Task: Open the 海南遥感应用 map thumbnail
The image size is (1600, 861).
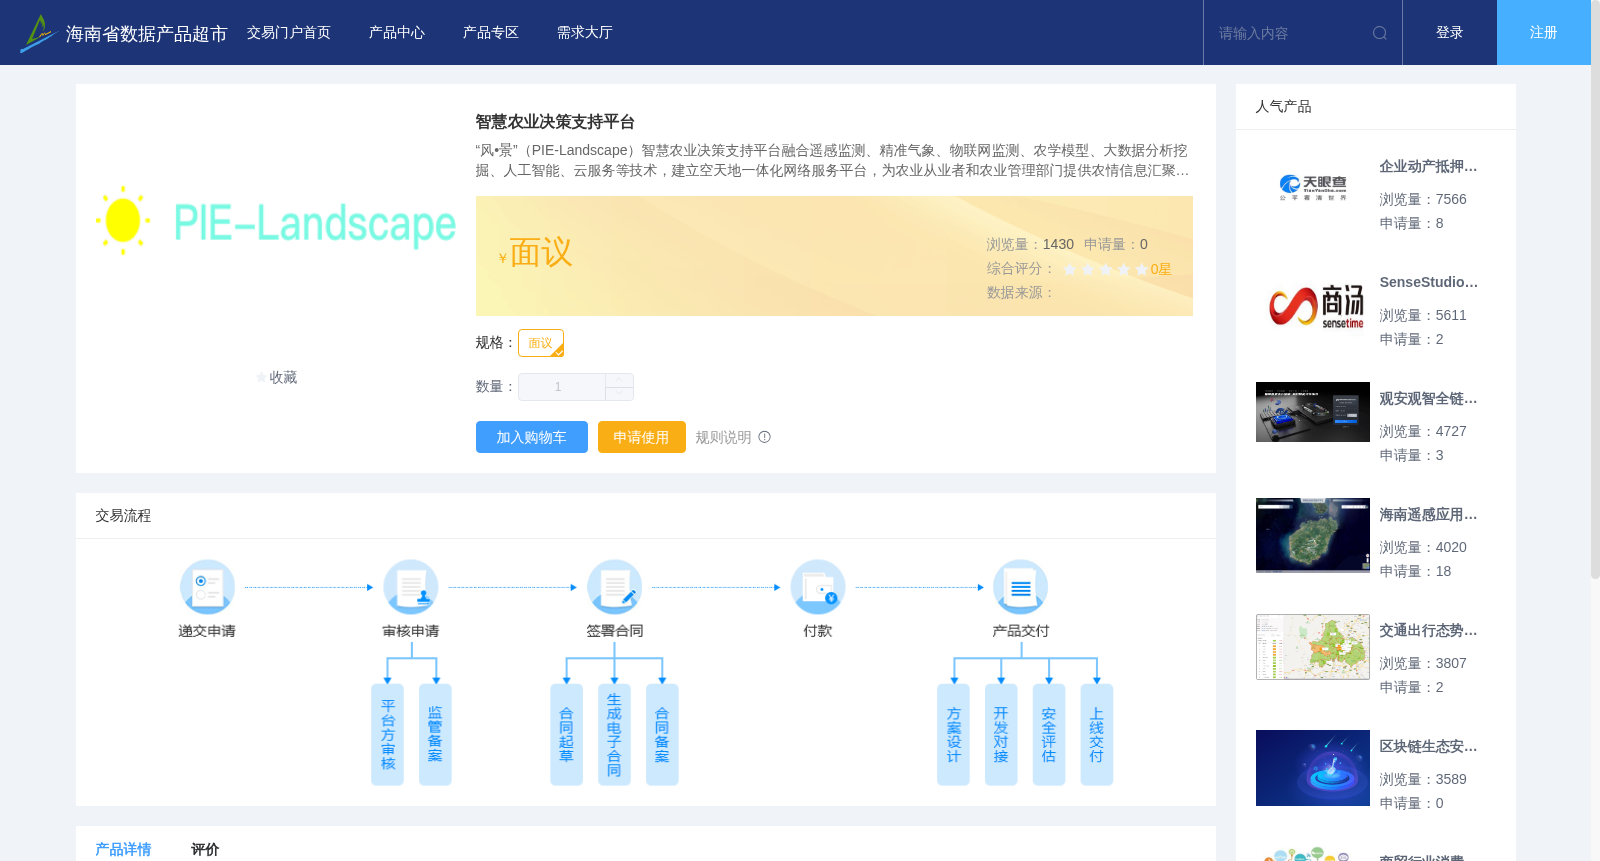Action: pos(1313,535)
